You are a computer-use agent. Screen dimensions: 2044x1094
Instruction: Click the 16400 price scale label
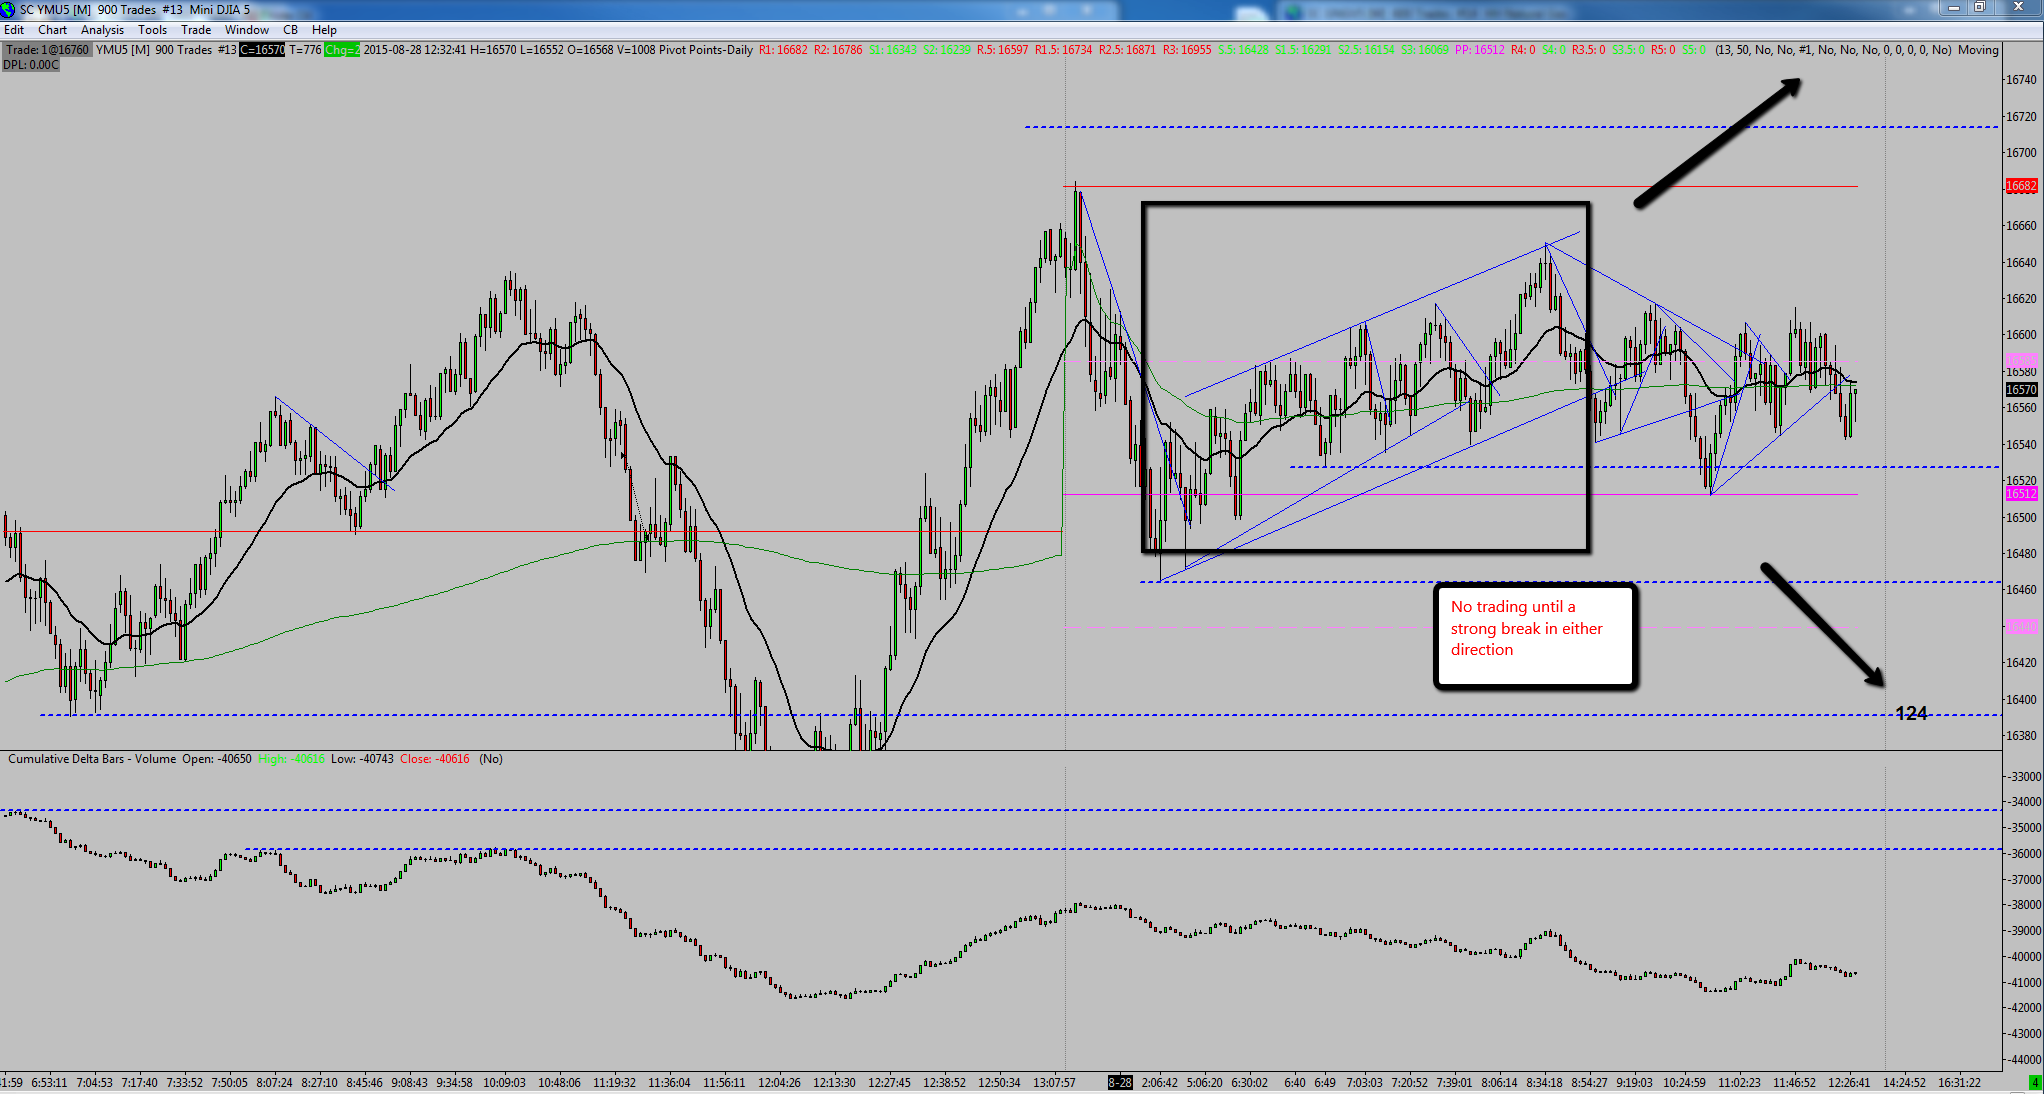click(x=2021, y=700)
